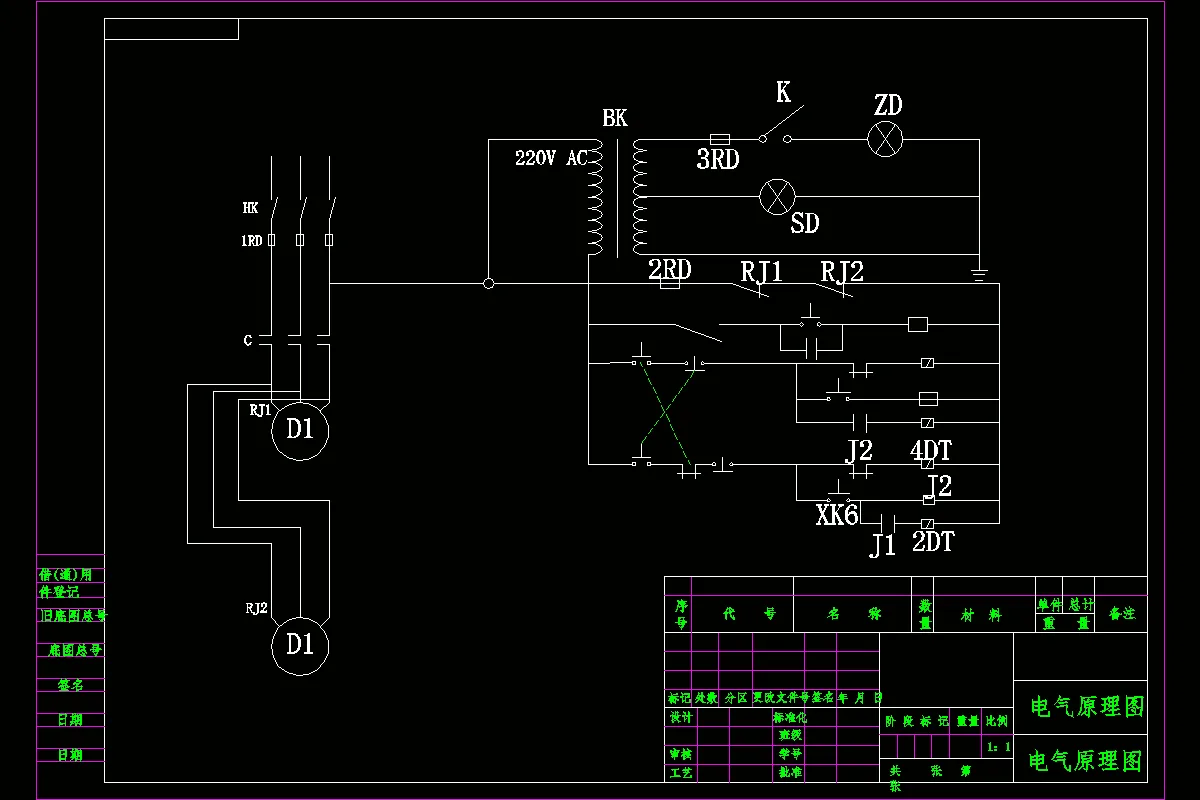Click the '借(通)用' side cell
The width and height of the screenshot is (1200, 800).
click(71, 575)
